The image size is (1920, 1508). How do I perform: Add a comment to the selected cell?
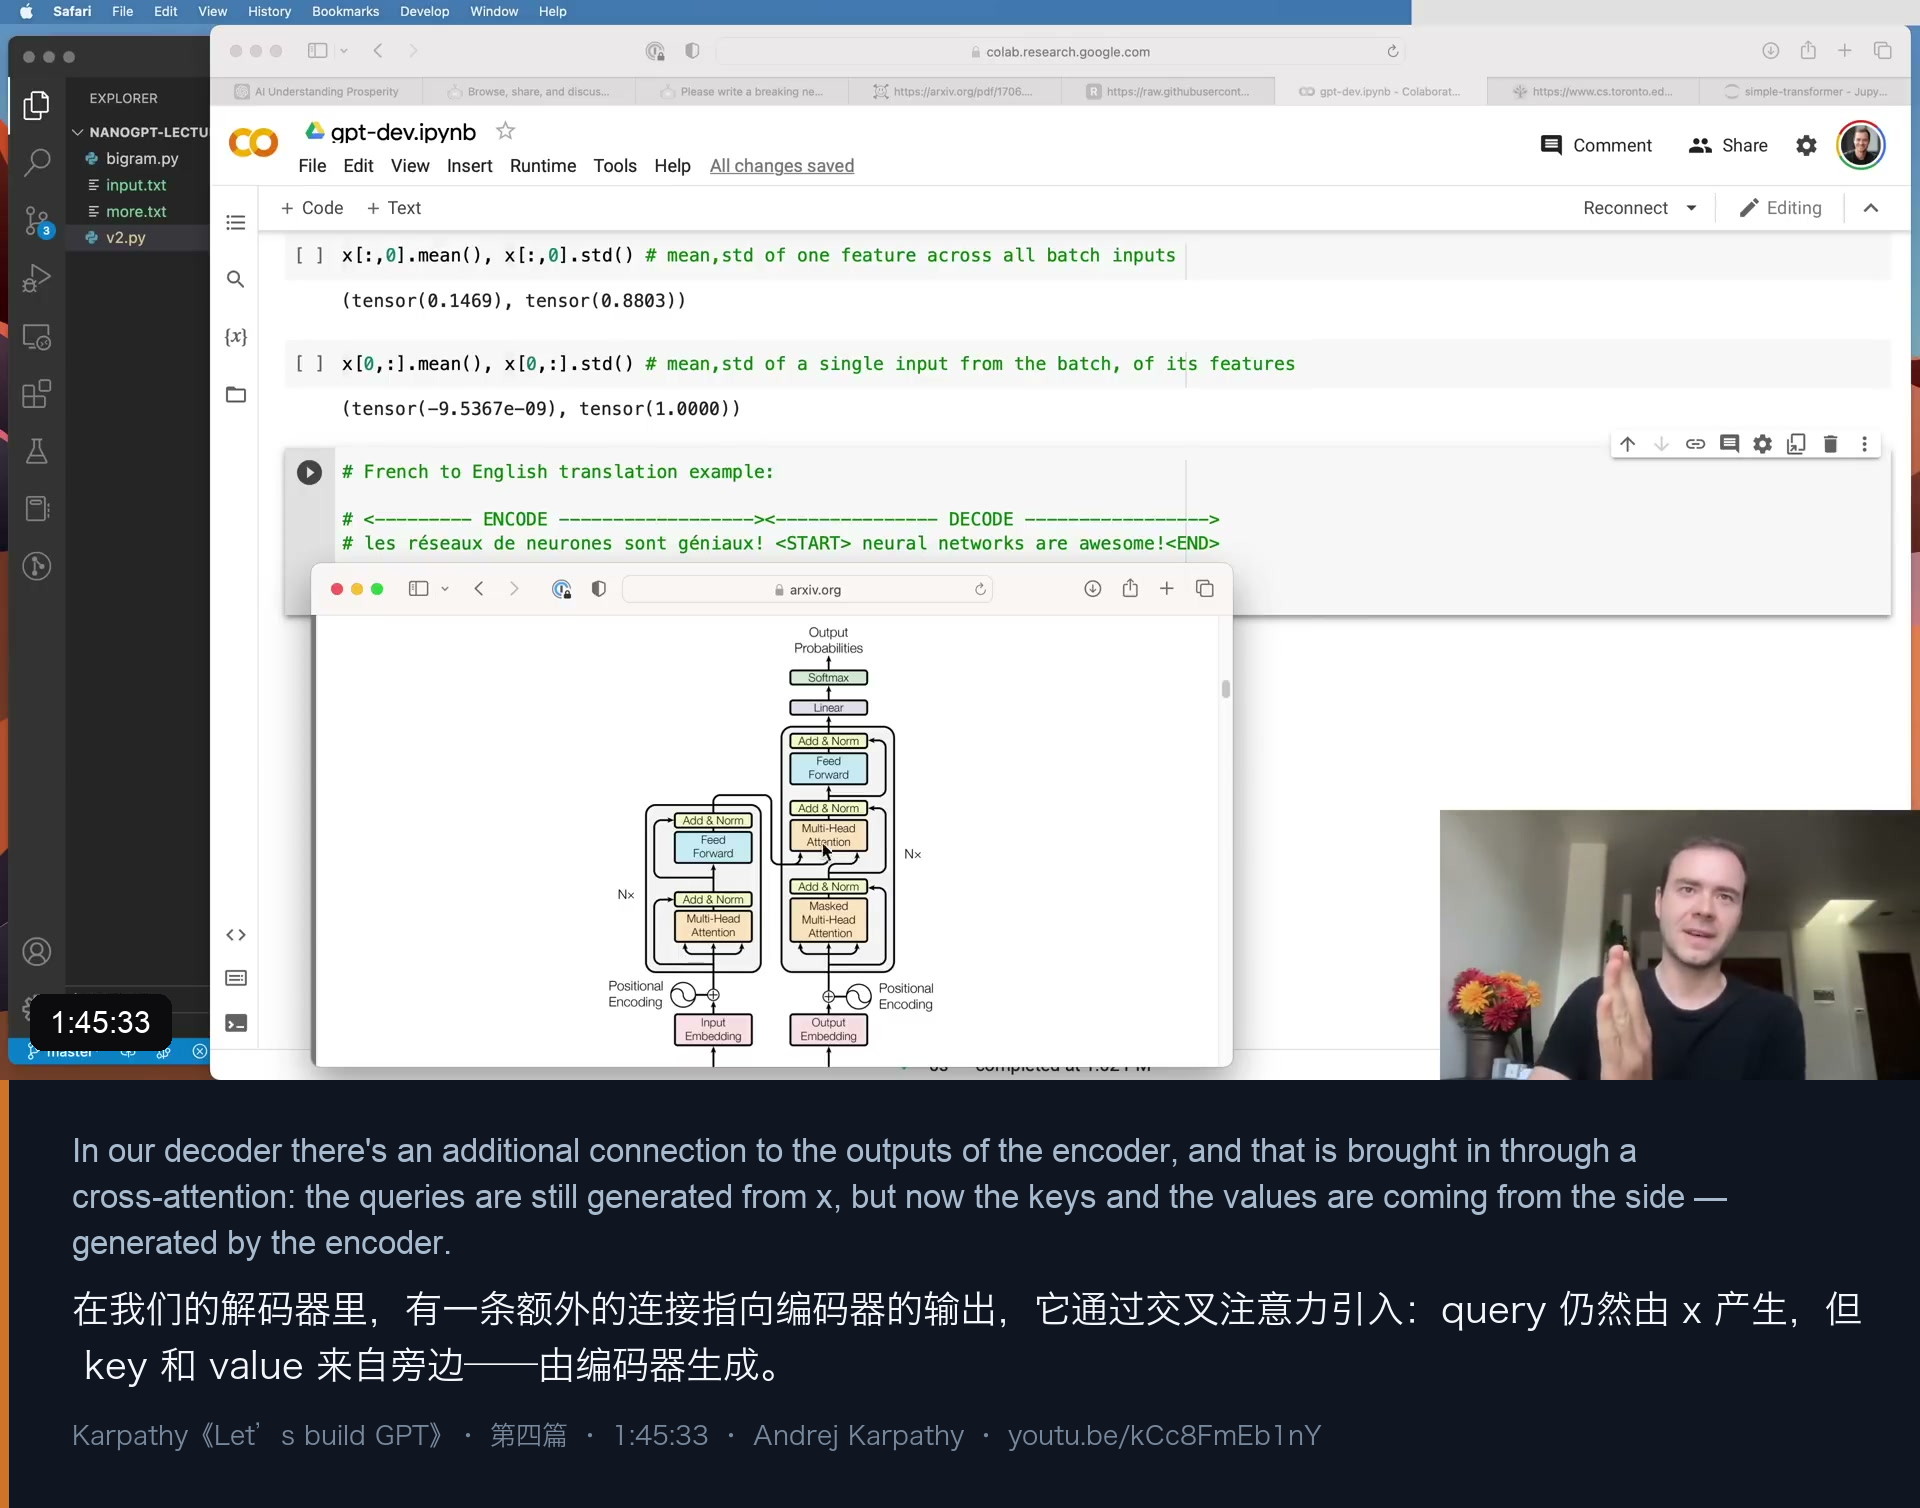(1729, 444)
